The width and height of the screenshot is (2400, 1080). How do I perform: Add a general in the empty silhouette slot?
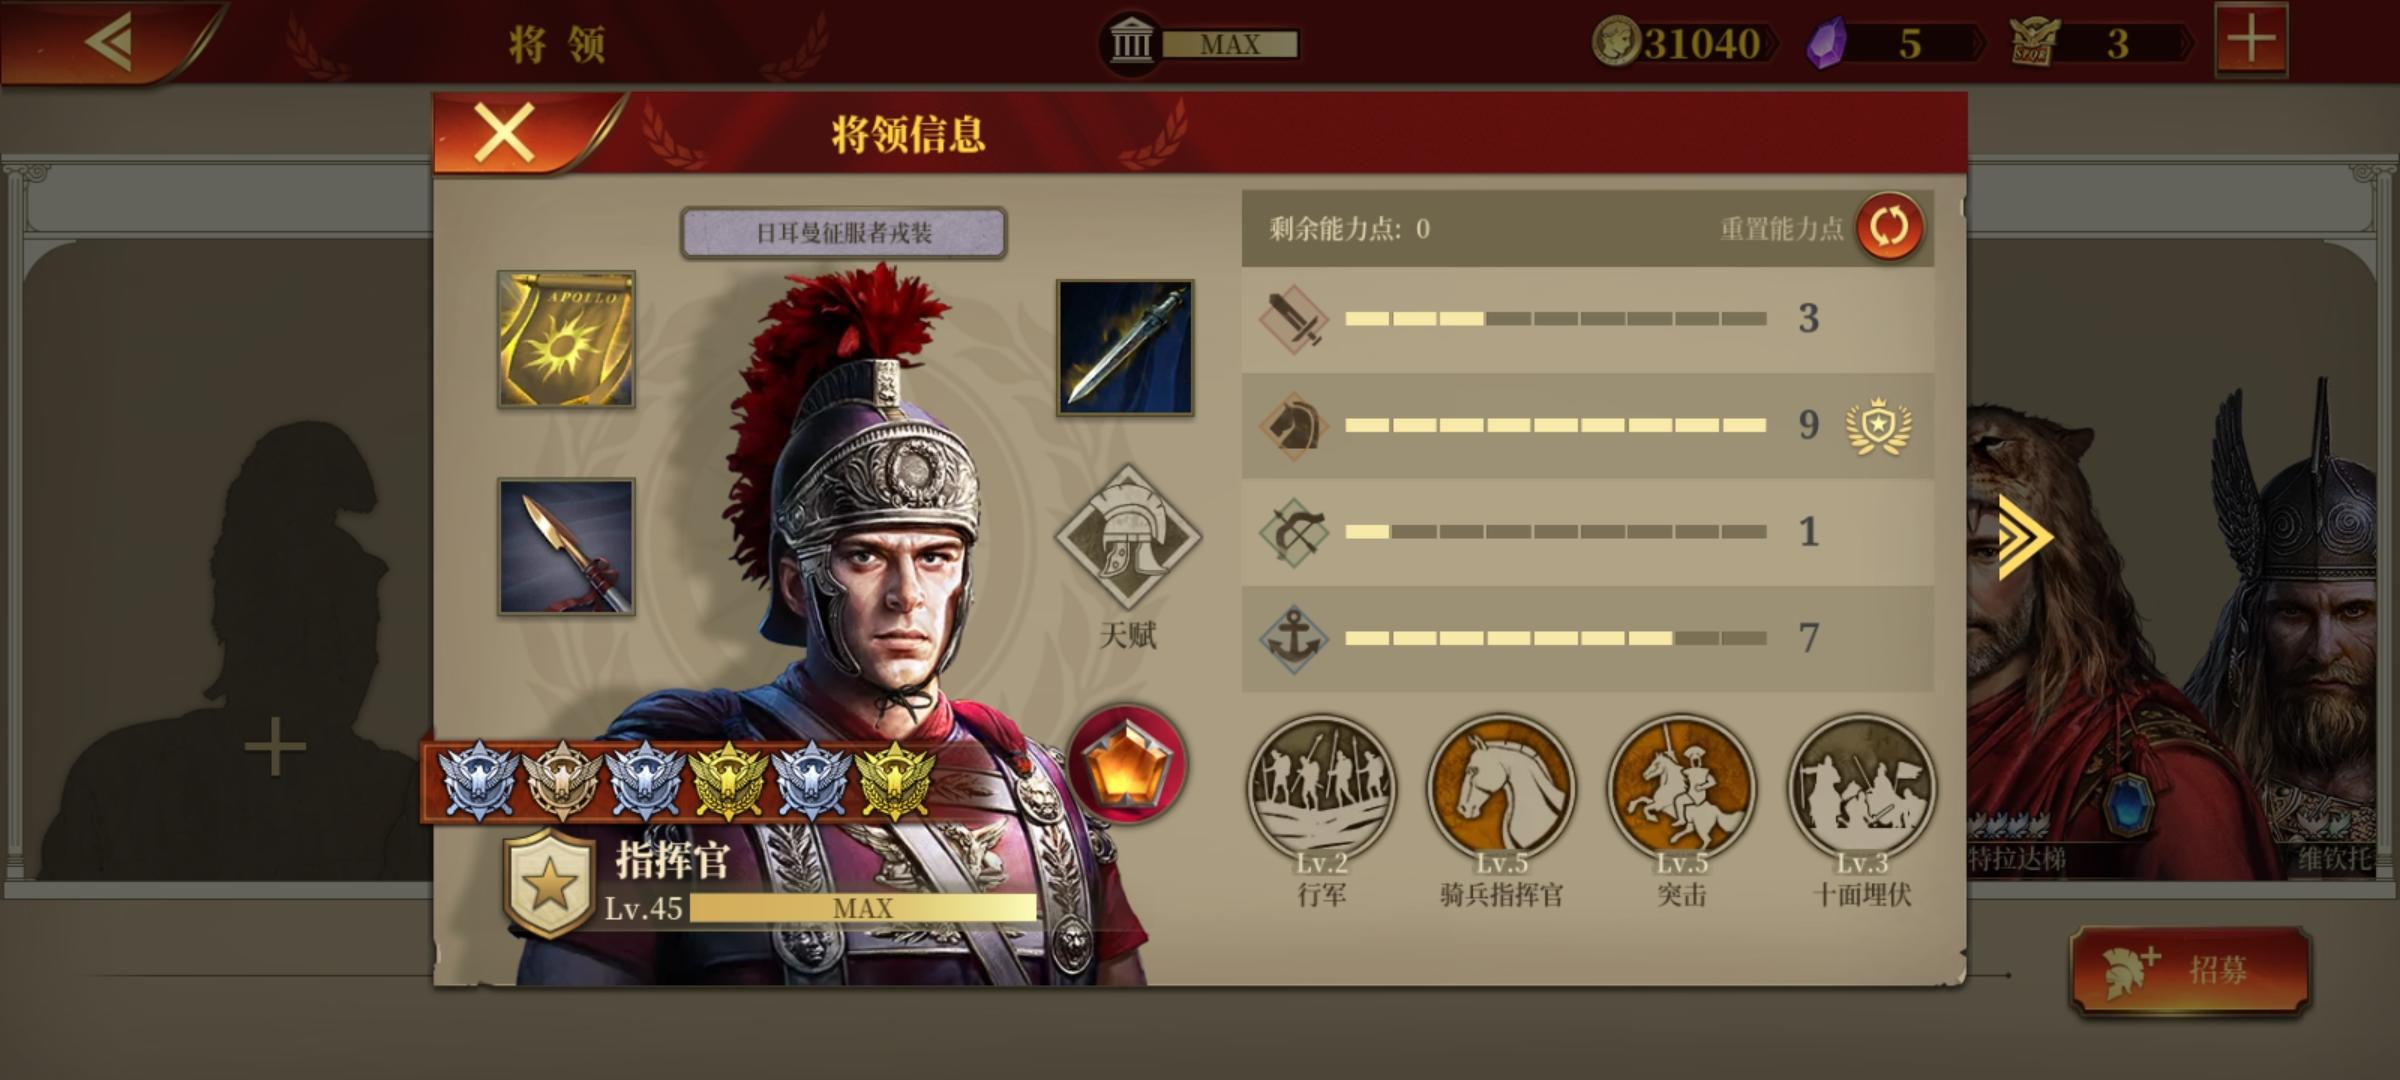click(273, 747)
